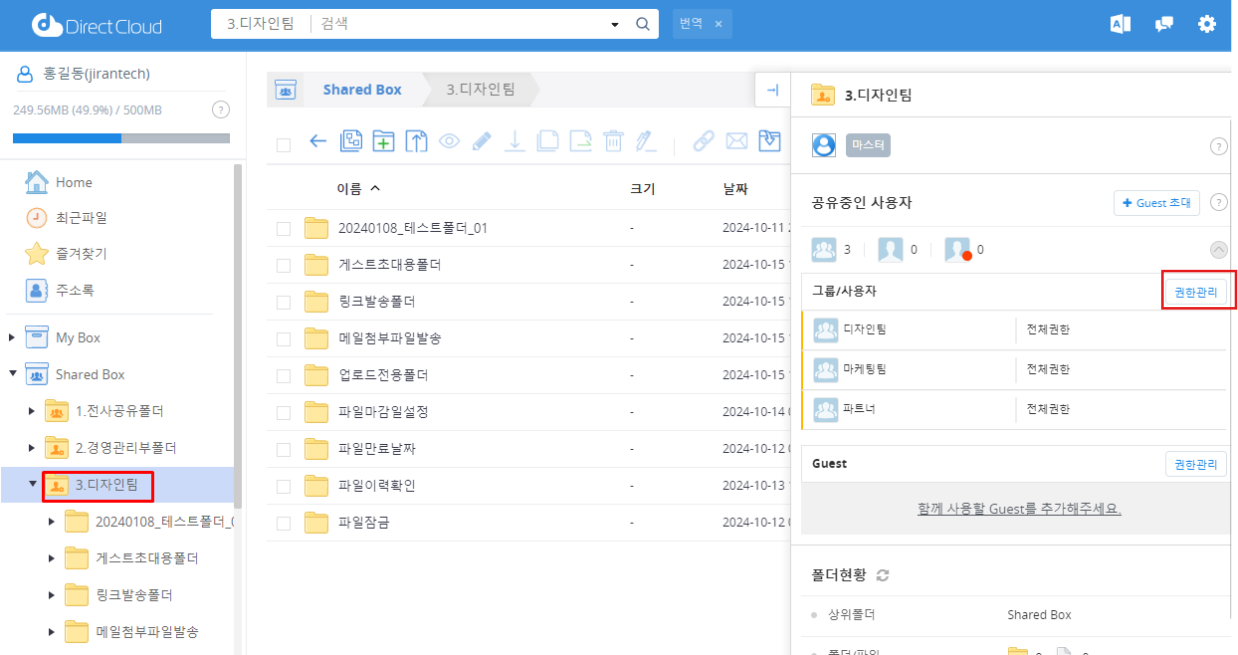Click the upload file toolbar icon

(x=416, y=142)
